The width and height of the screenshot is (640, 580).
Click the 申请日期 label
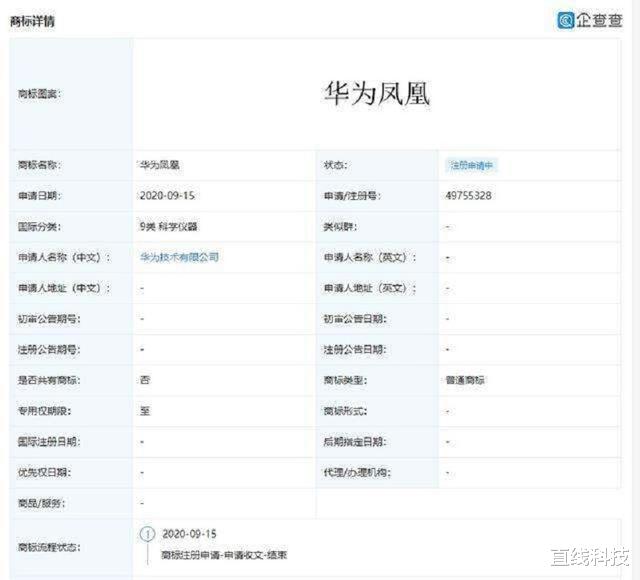point(39,196)
